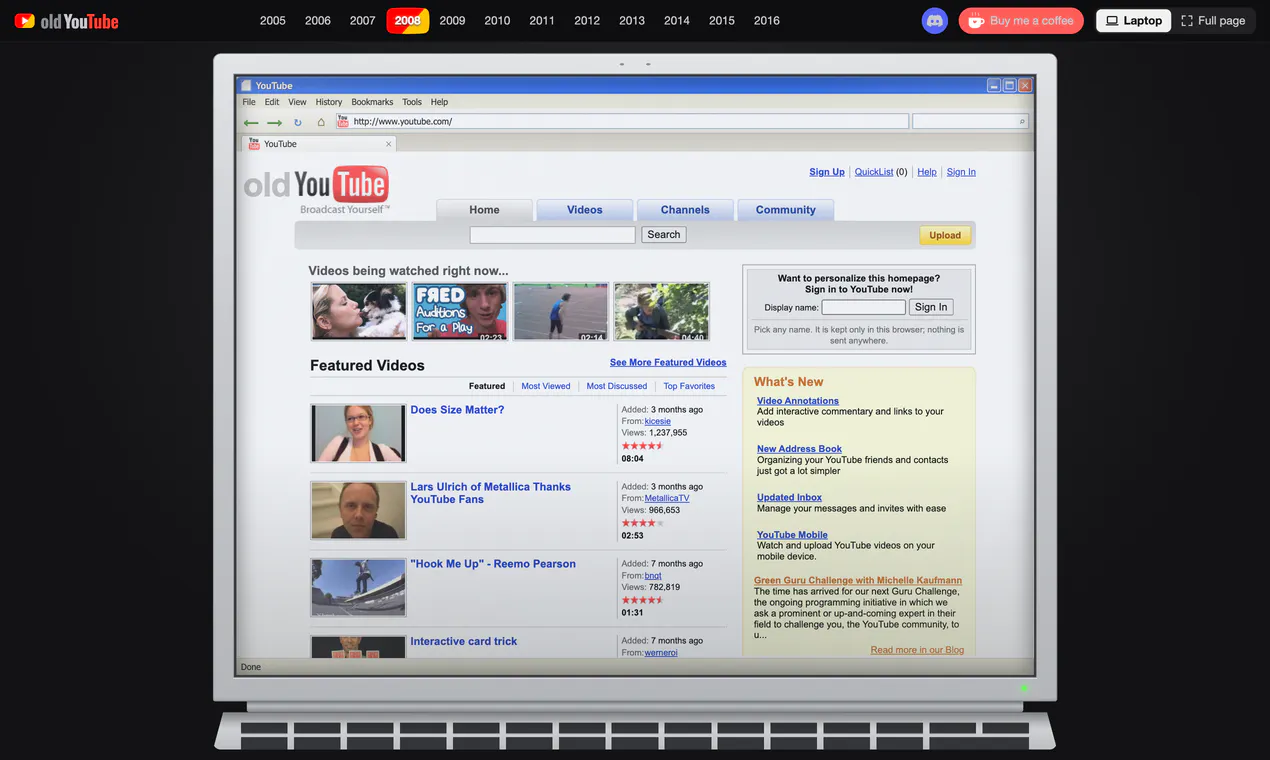1270x760 pixels.
Task: Click the MetallicaTV uploader link
Action: 667,498
